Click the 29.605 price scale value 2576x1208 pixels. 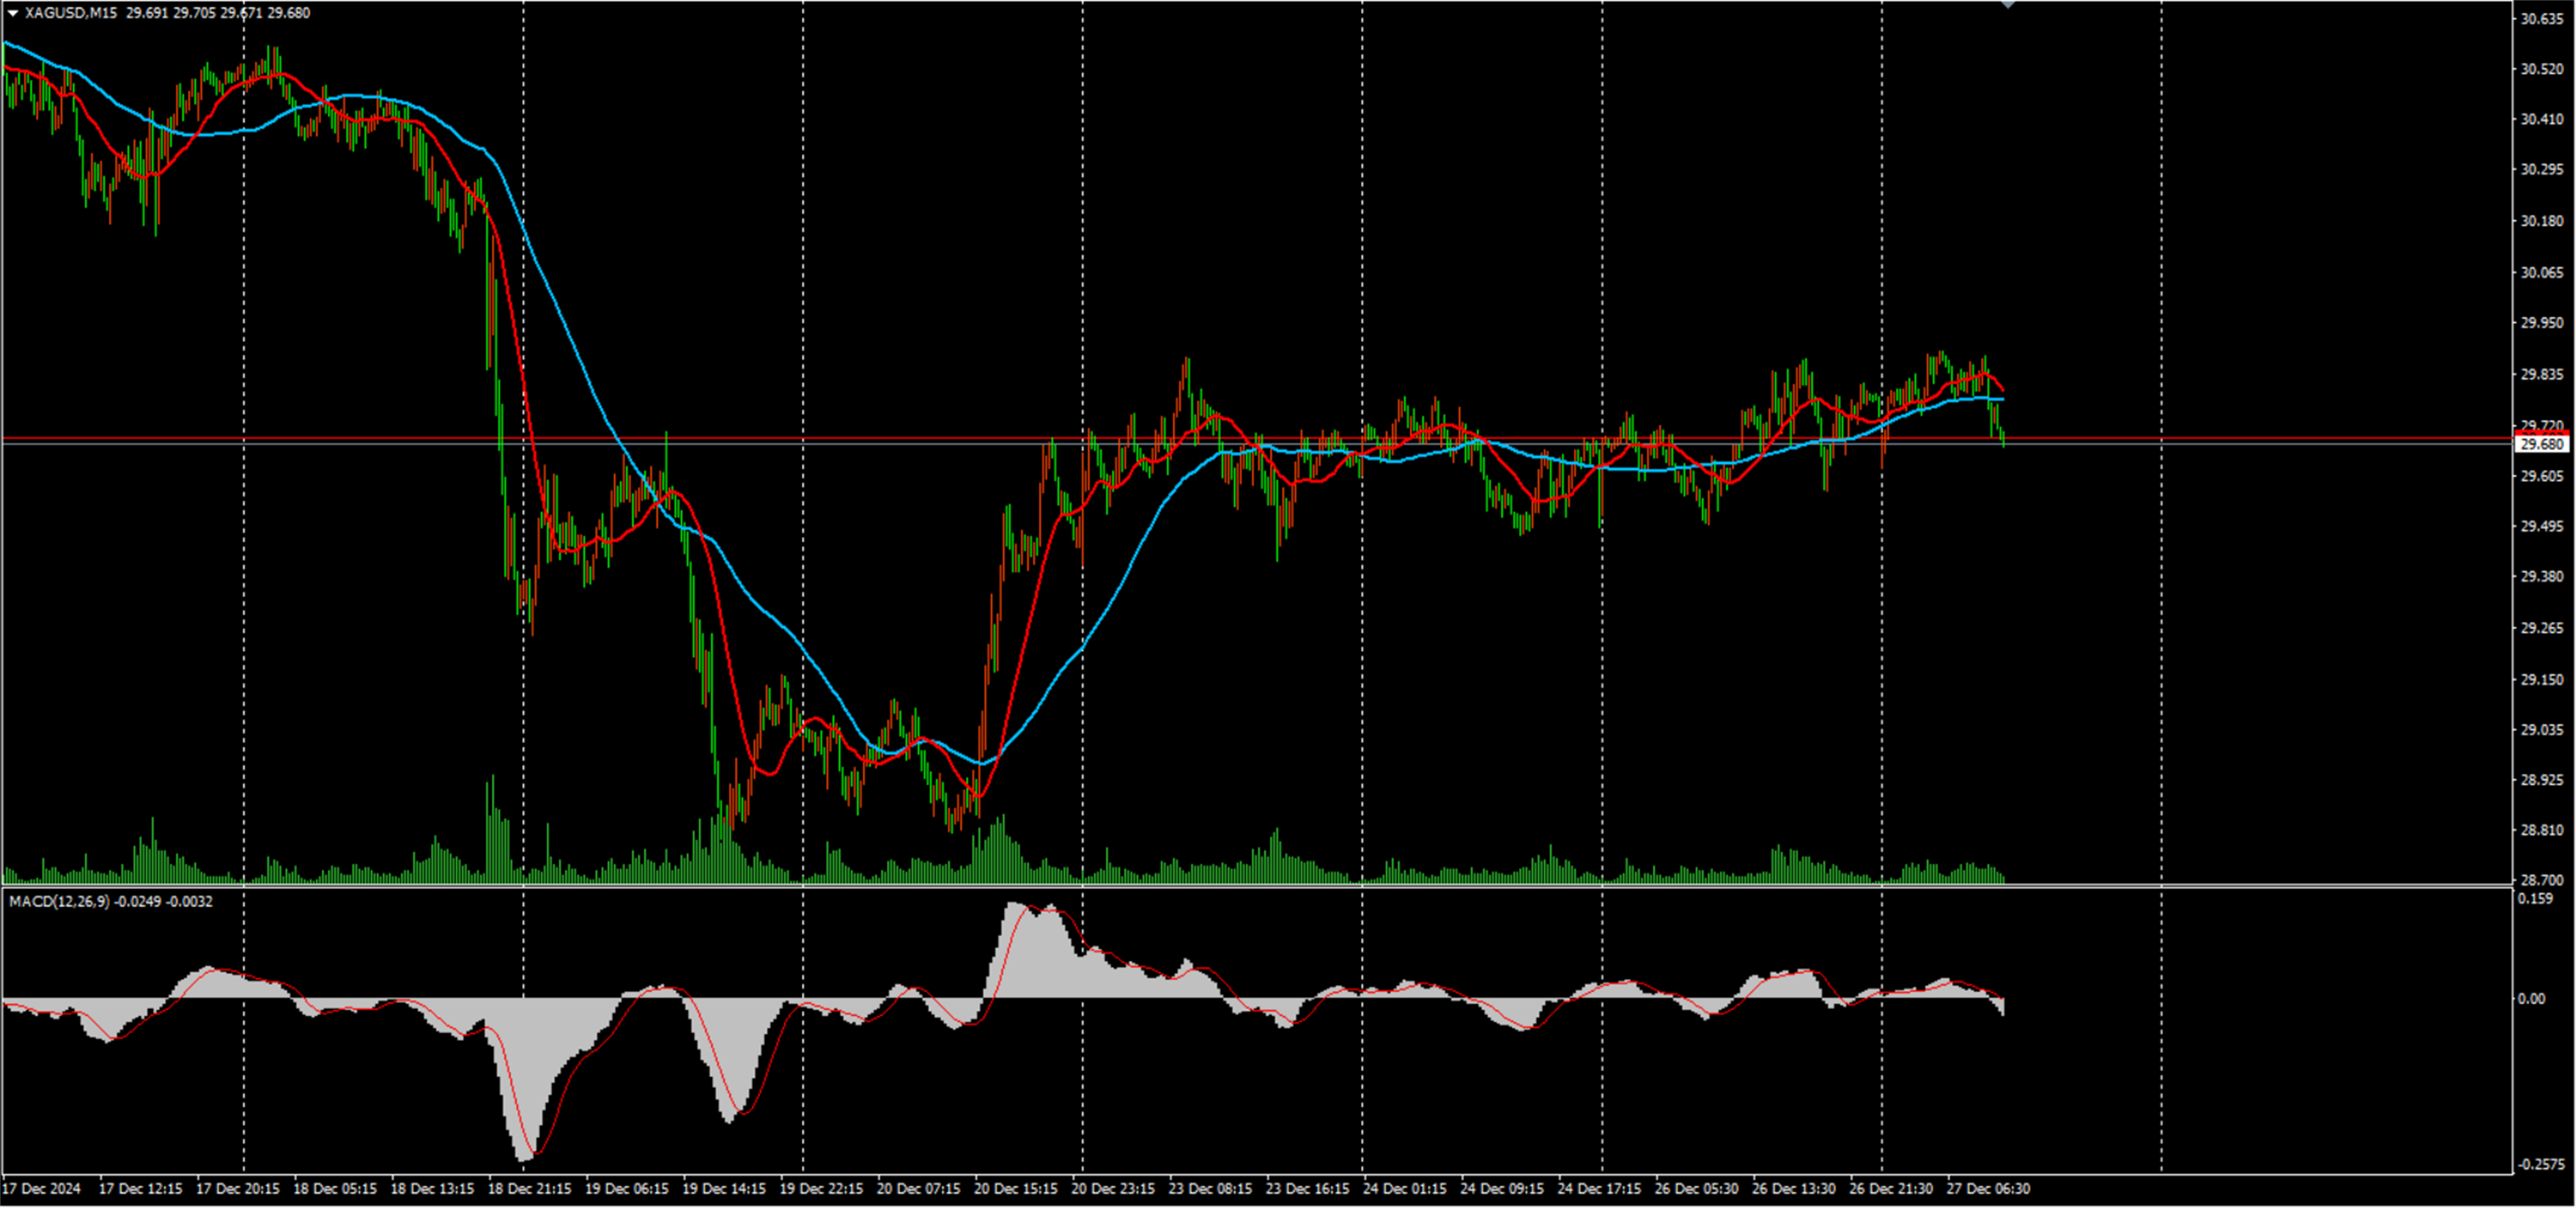(x=2542, y=476)
